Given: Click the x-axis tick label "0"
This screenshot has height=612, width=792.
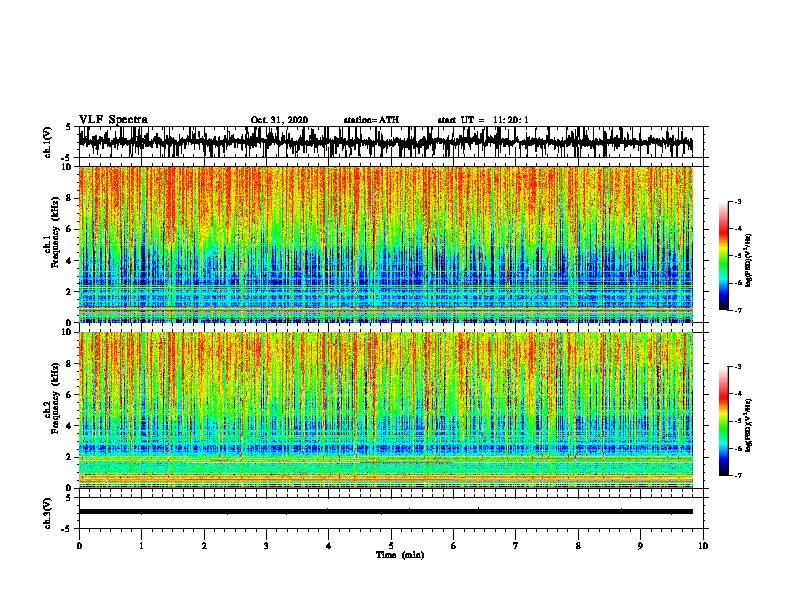Looking at the screenshot, I should click(79, 546).
